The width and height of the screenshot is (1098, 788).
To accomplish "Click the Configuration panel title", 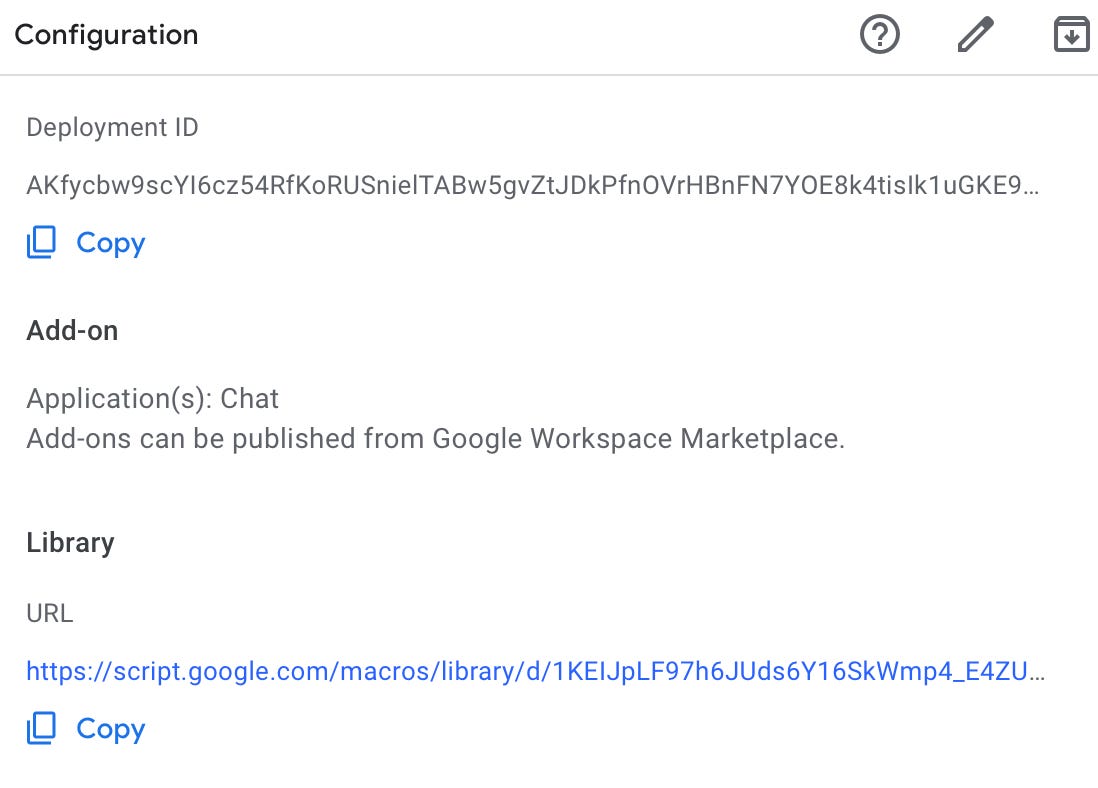I will click(x=106, y=35).
